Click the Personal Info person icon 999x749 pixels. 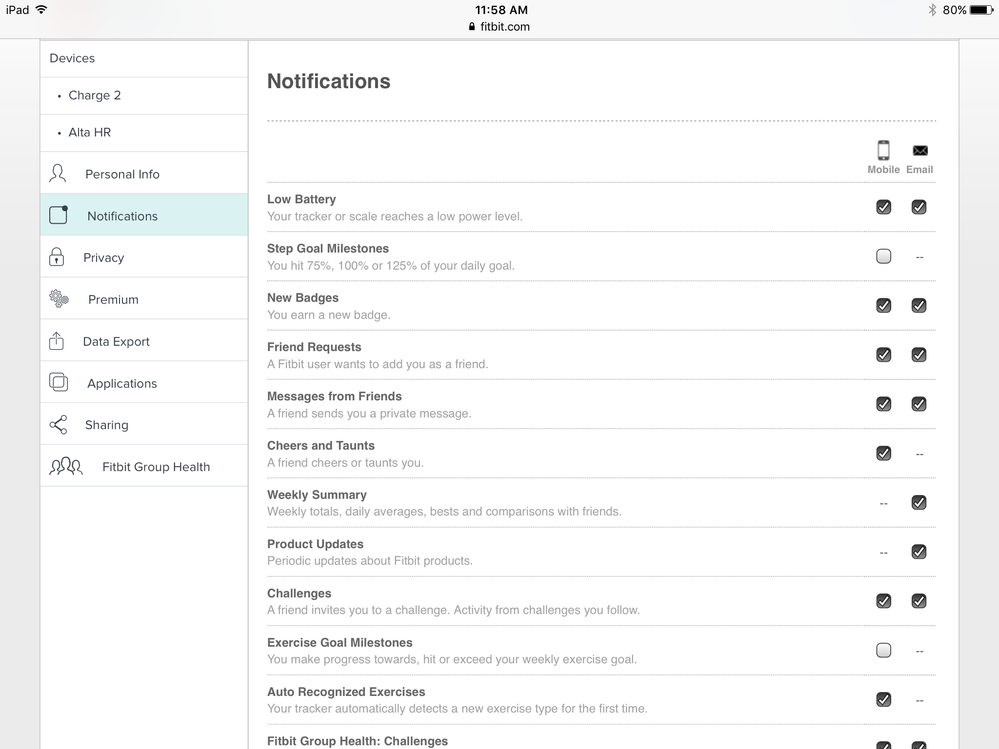click(x=58, y=173)
